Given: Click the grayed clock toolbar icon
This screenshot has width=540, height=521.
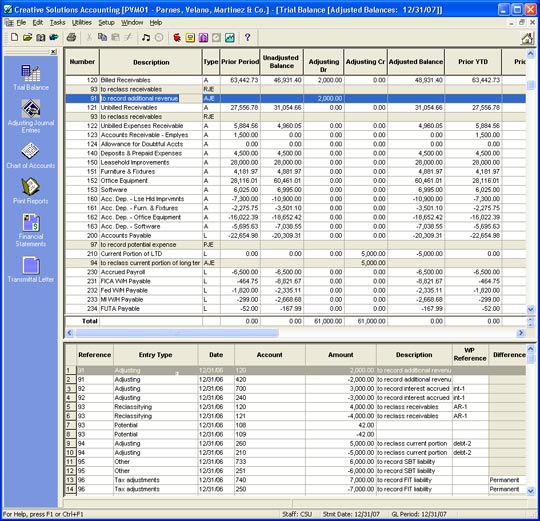Looking at the screenshot, I should [x=159, y=37].
